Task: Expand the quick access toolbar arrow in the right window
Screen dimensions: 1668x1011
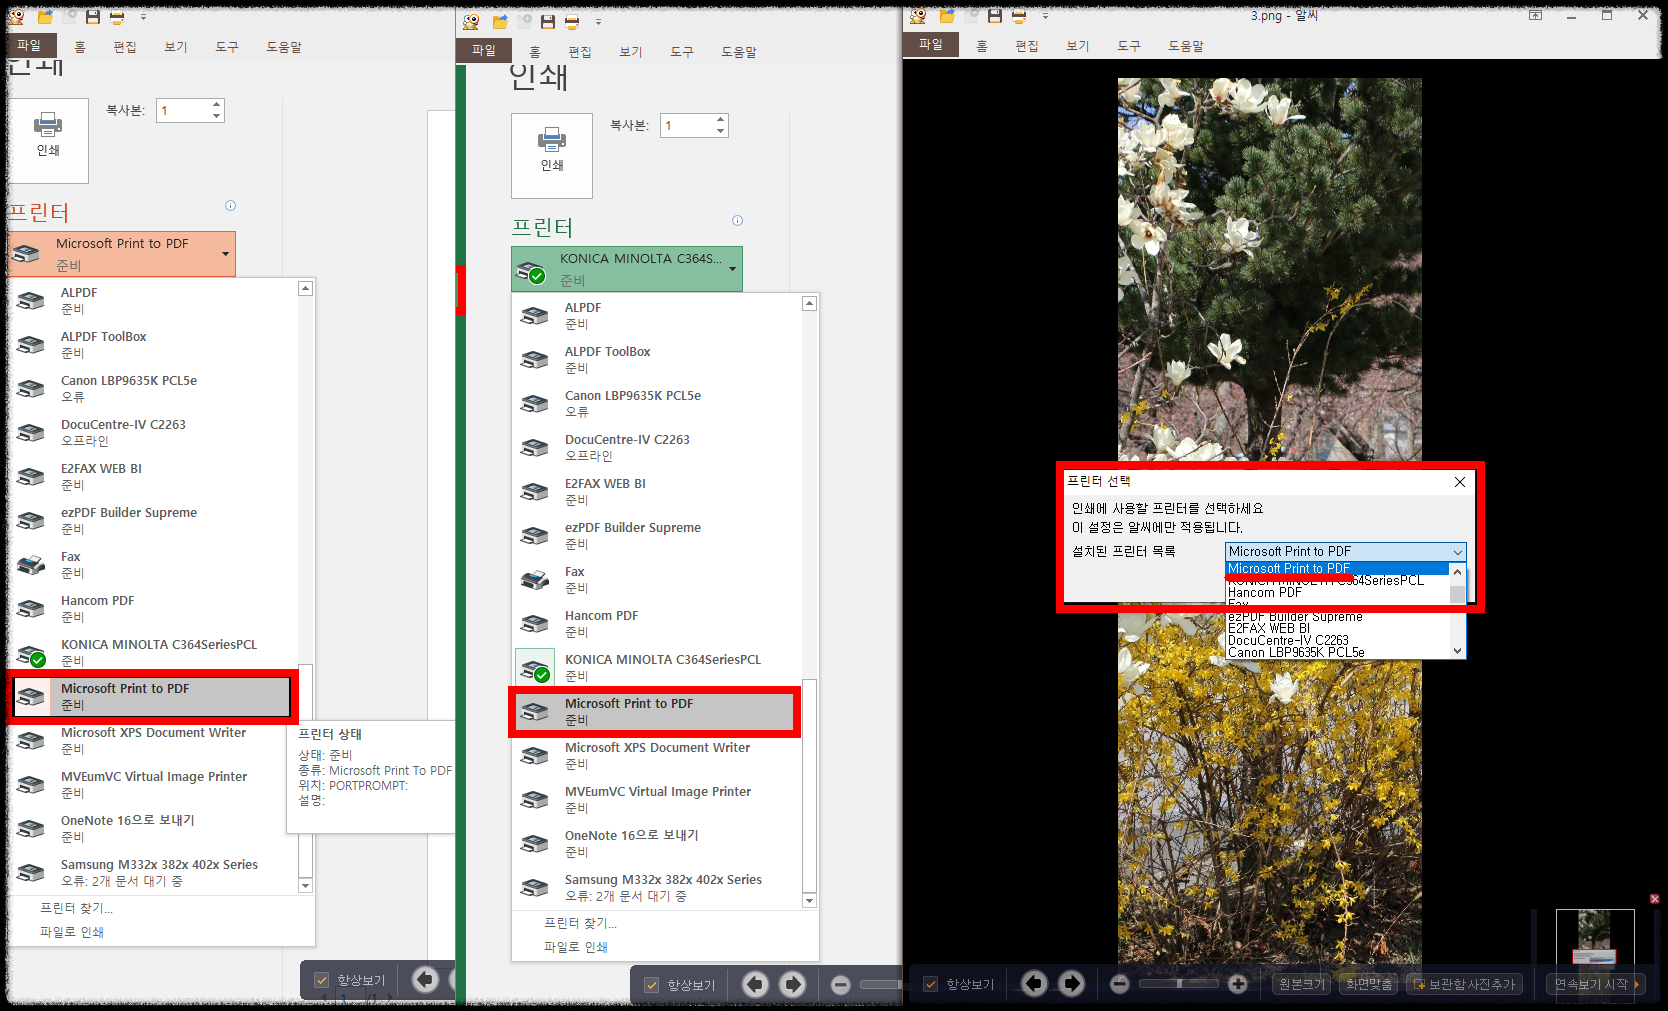Action: click(1045, 16)
